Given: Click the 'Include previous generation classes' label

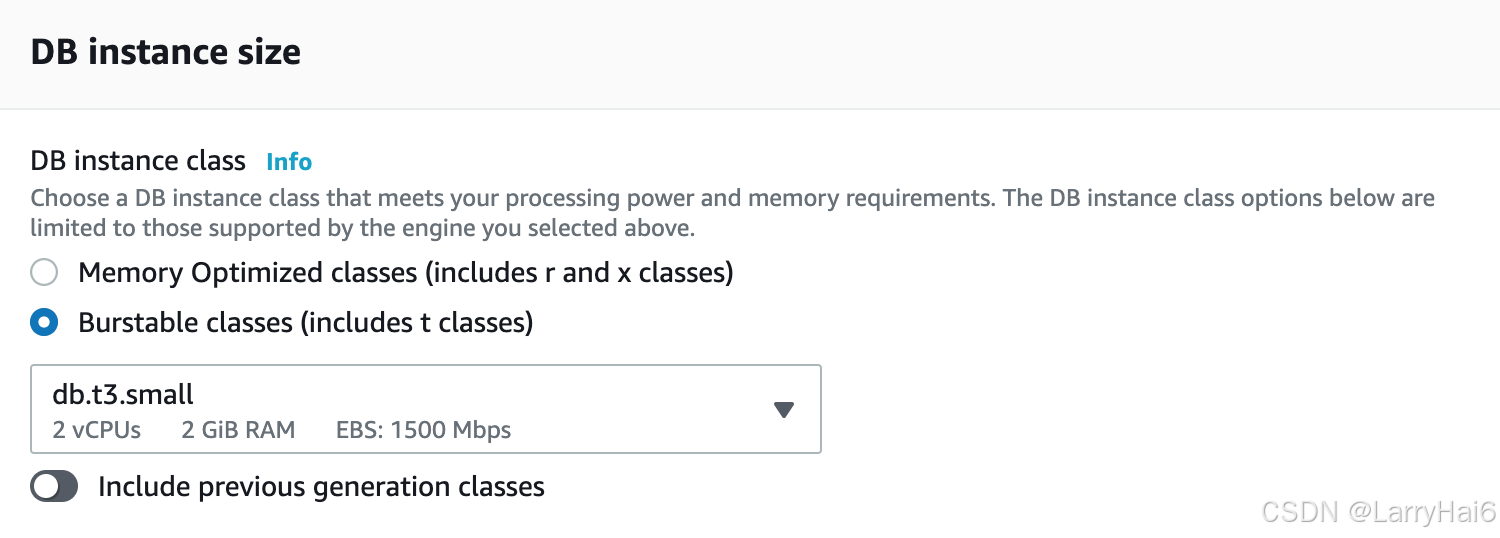Looking at the screenshot, I should point(321,487).
